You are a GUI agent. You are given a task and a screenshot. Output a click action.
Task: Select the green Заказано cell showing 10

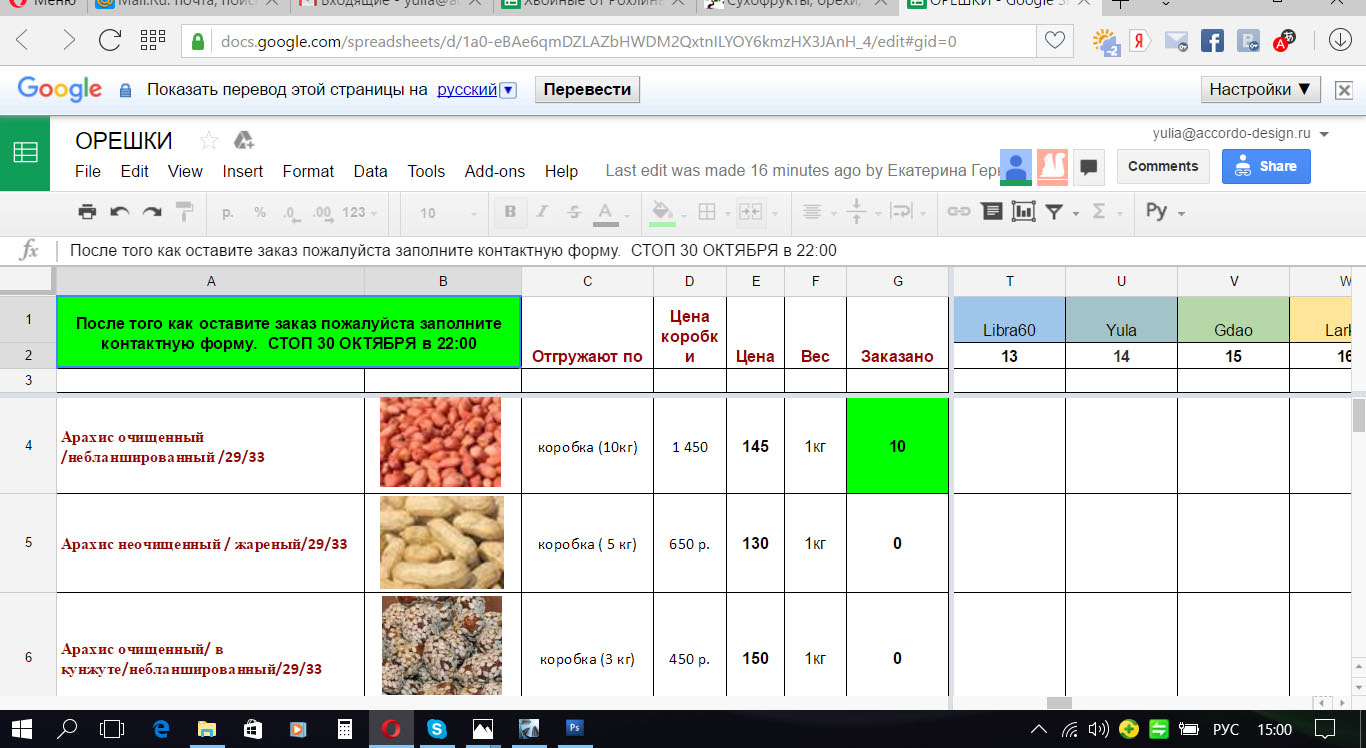897,446
